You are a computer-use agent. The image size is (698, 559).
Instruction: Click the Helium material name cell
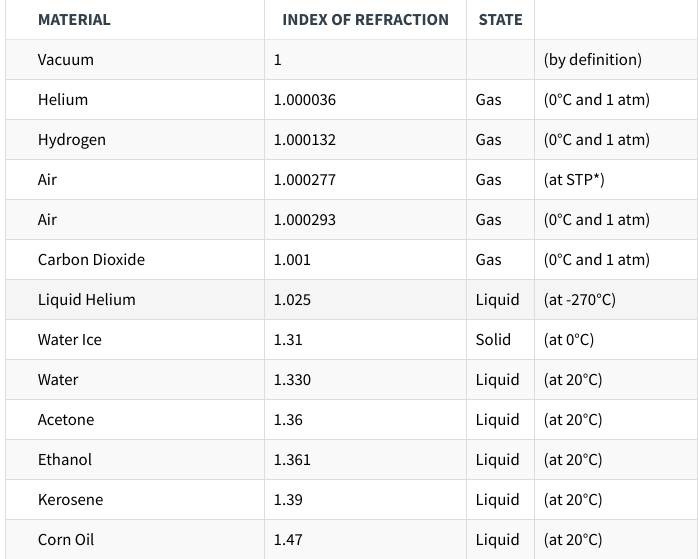tap(63, 99)
